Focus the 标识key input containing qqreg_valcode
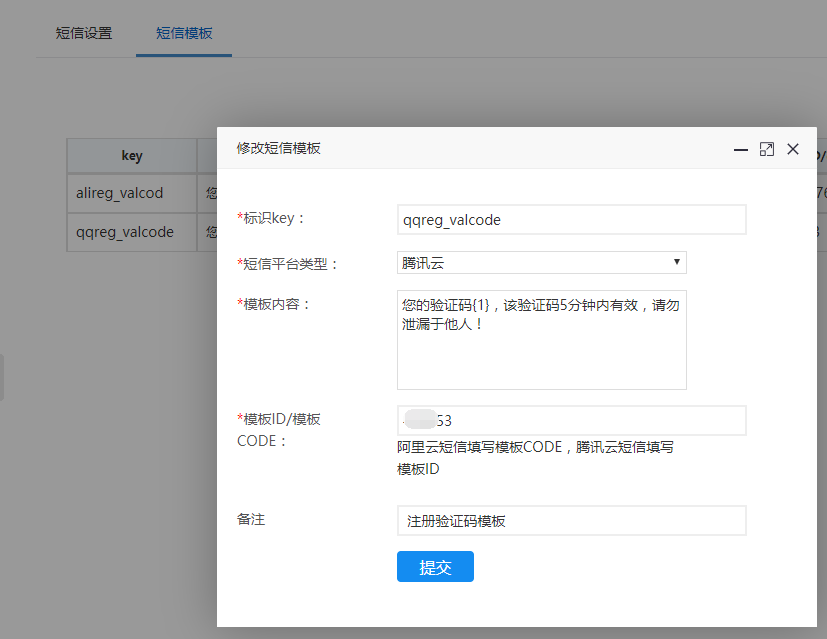Image resolution: width=827 pixels, height=639 pixels. coord(571,220)
